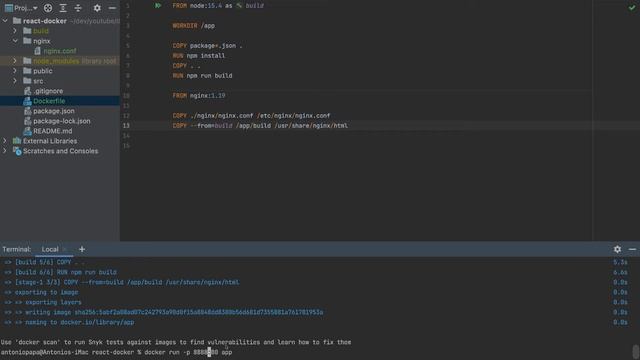The height and width of the screenshot is (360, 640).
Task: Open package-lock.json file
Action: pos(62,121)
